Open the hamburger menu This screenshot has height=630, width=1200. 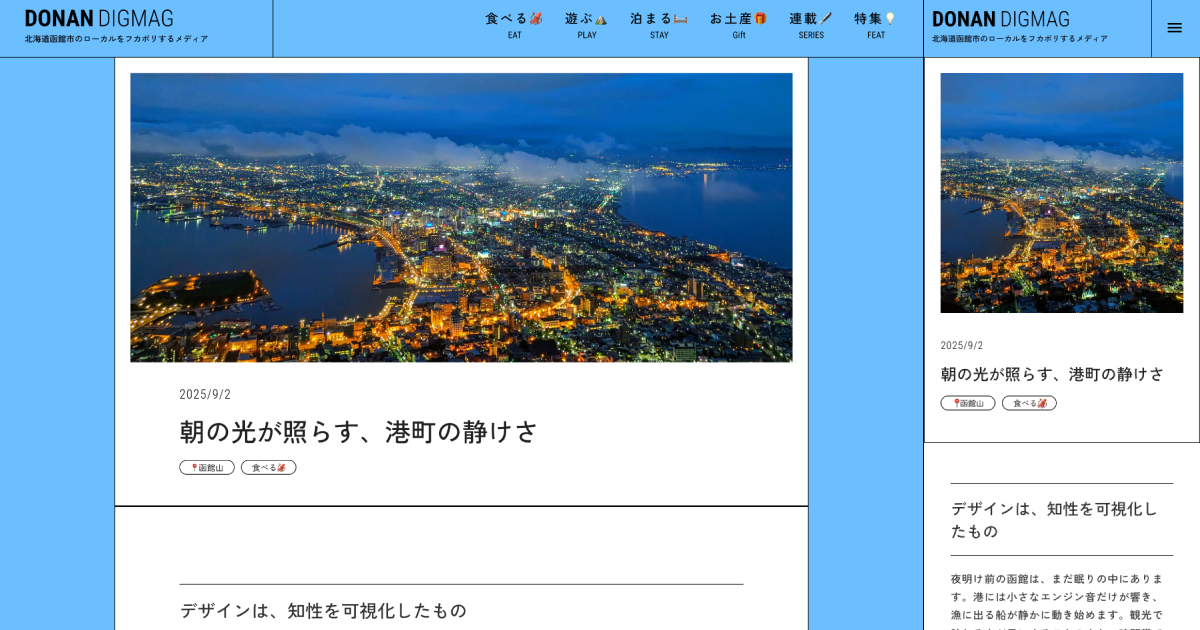(x=1174, y=28)
